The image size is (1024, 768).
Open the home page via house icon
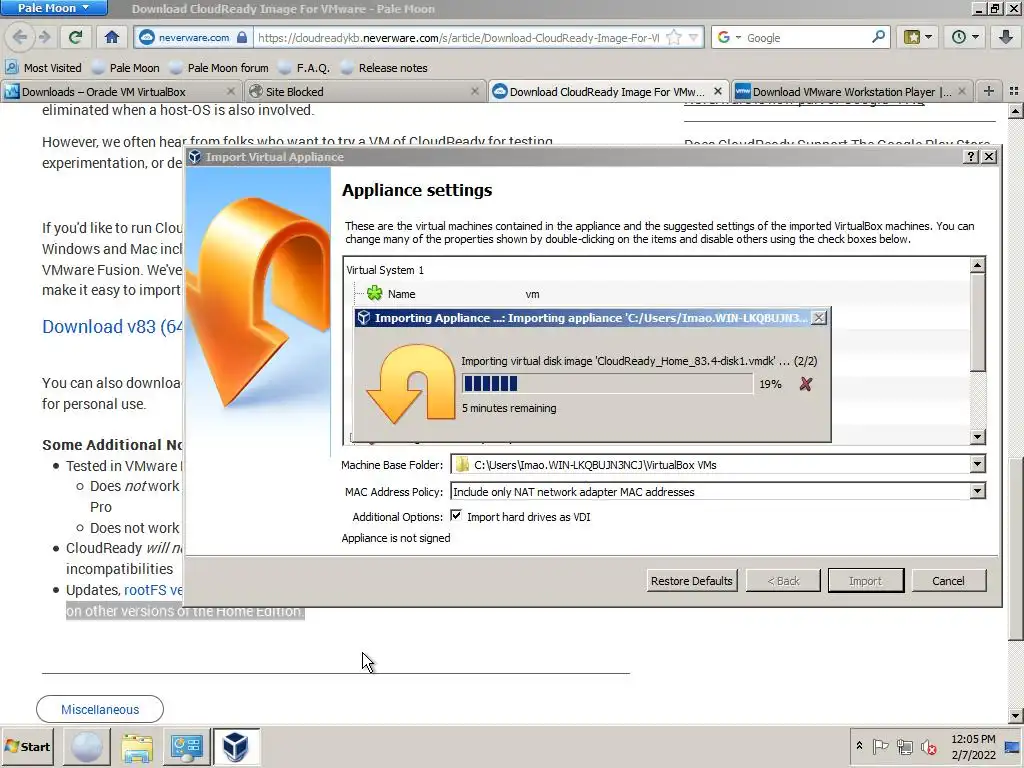pos(112,37)
